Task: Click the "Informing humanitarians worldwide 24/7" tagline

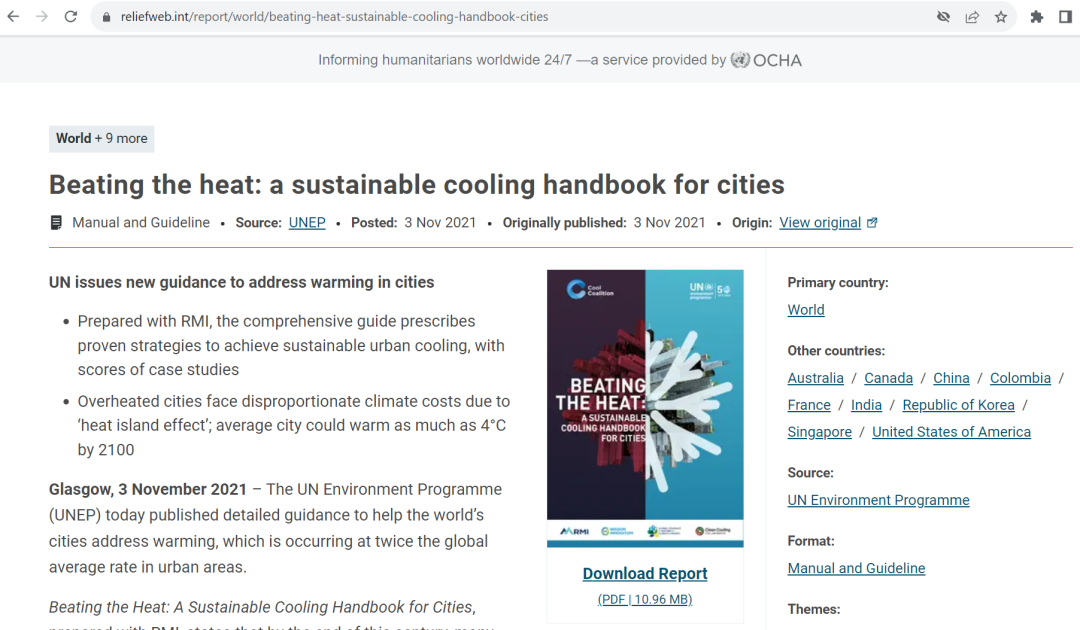Action: [x=445, y=60]
